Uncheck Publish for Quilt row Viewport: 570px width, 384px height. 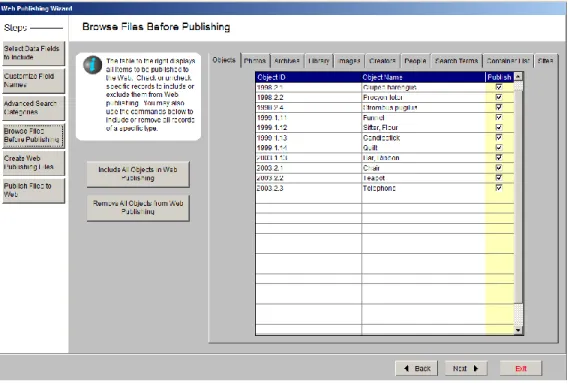click(499, 147)
